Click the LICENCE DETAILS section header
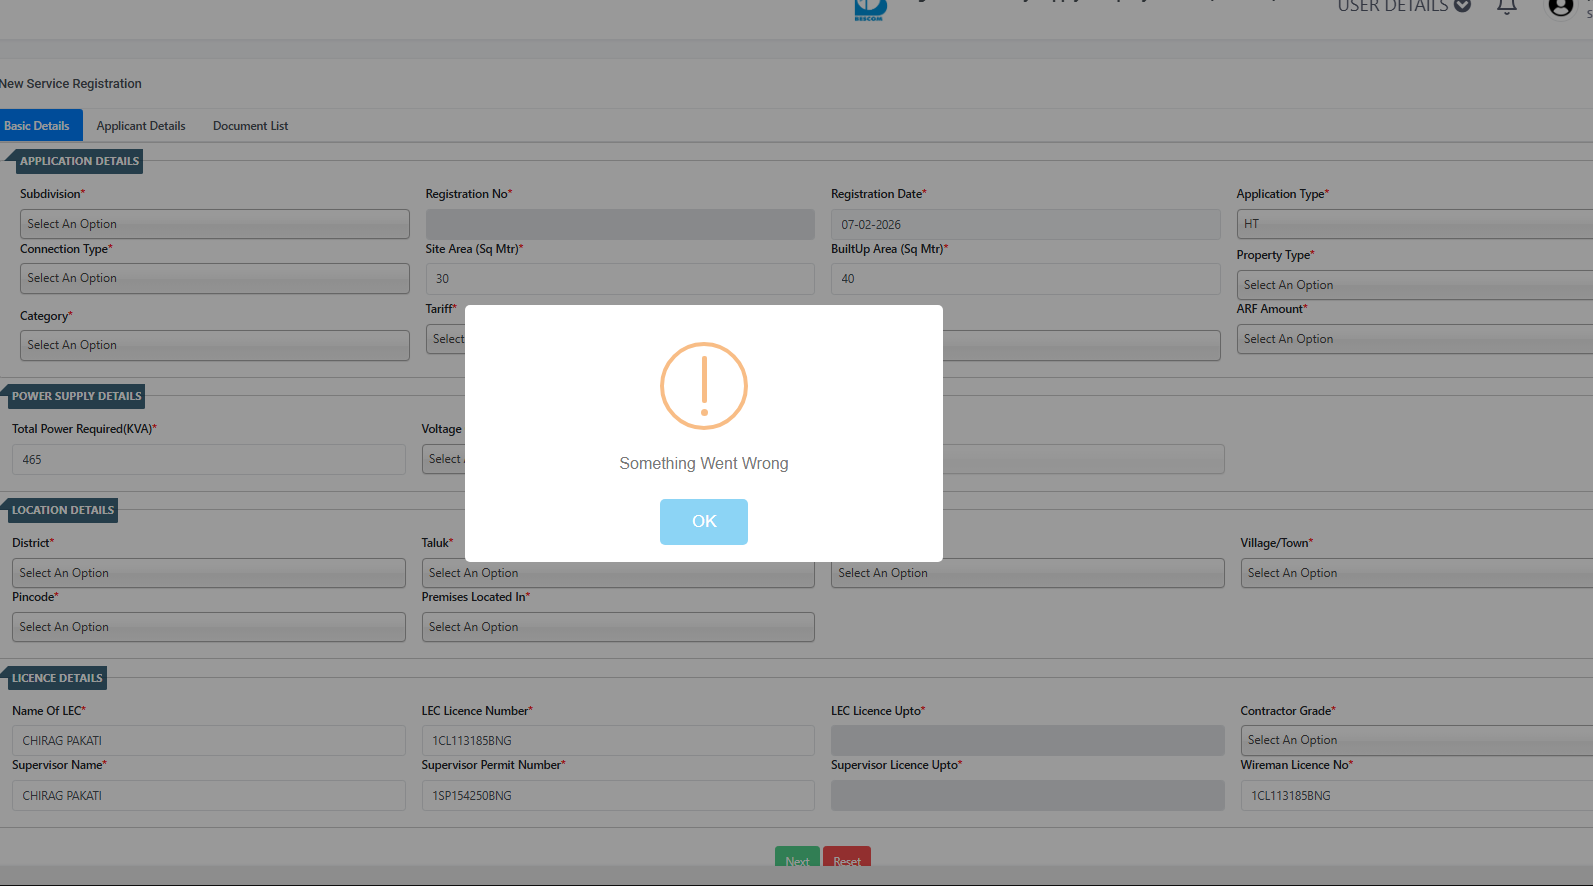Image resolution: width=1593 pixels, height=886 pixels. pos(57,678)
